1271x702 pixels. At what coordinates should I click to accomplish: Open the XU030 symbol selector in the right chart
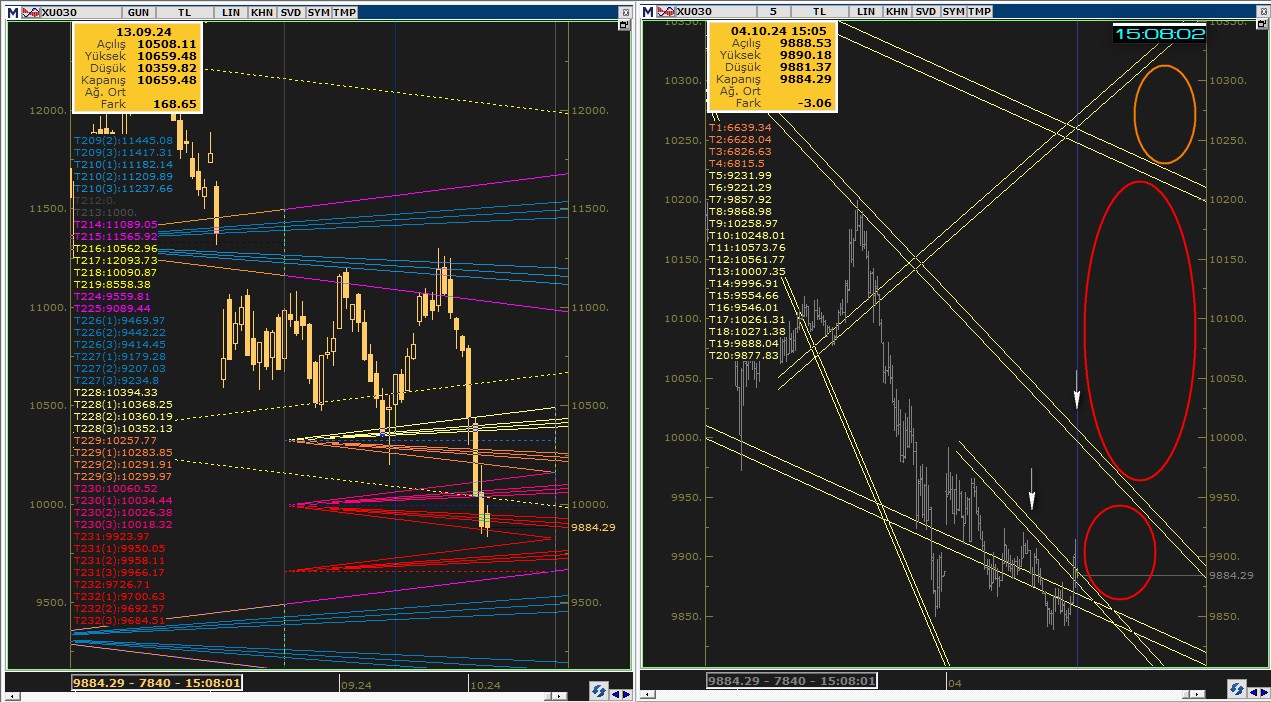click(x=715, y=11)
